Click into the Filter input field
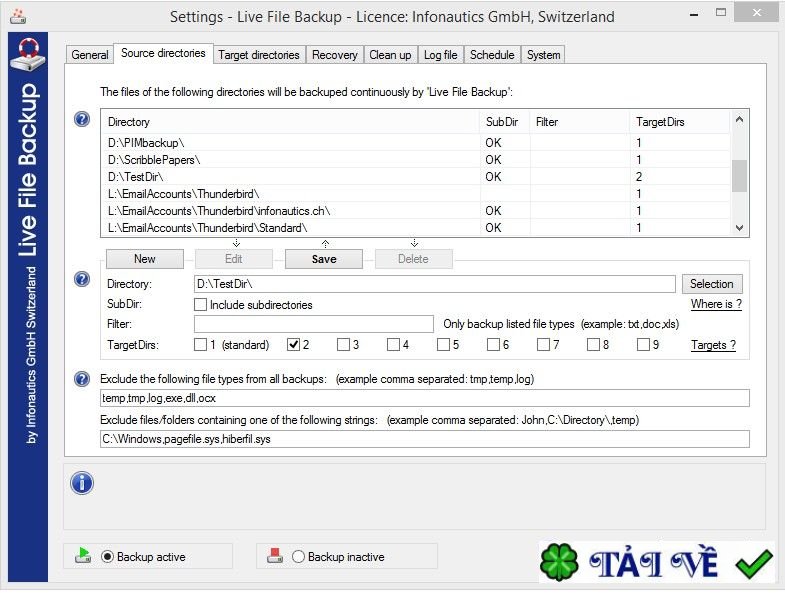785x593 pixels. (x=314, y=324)
